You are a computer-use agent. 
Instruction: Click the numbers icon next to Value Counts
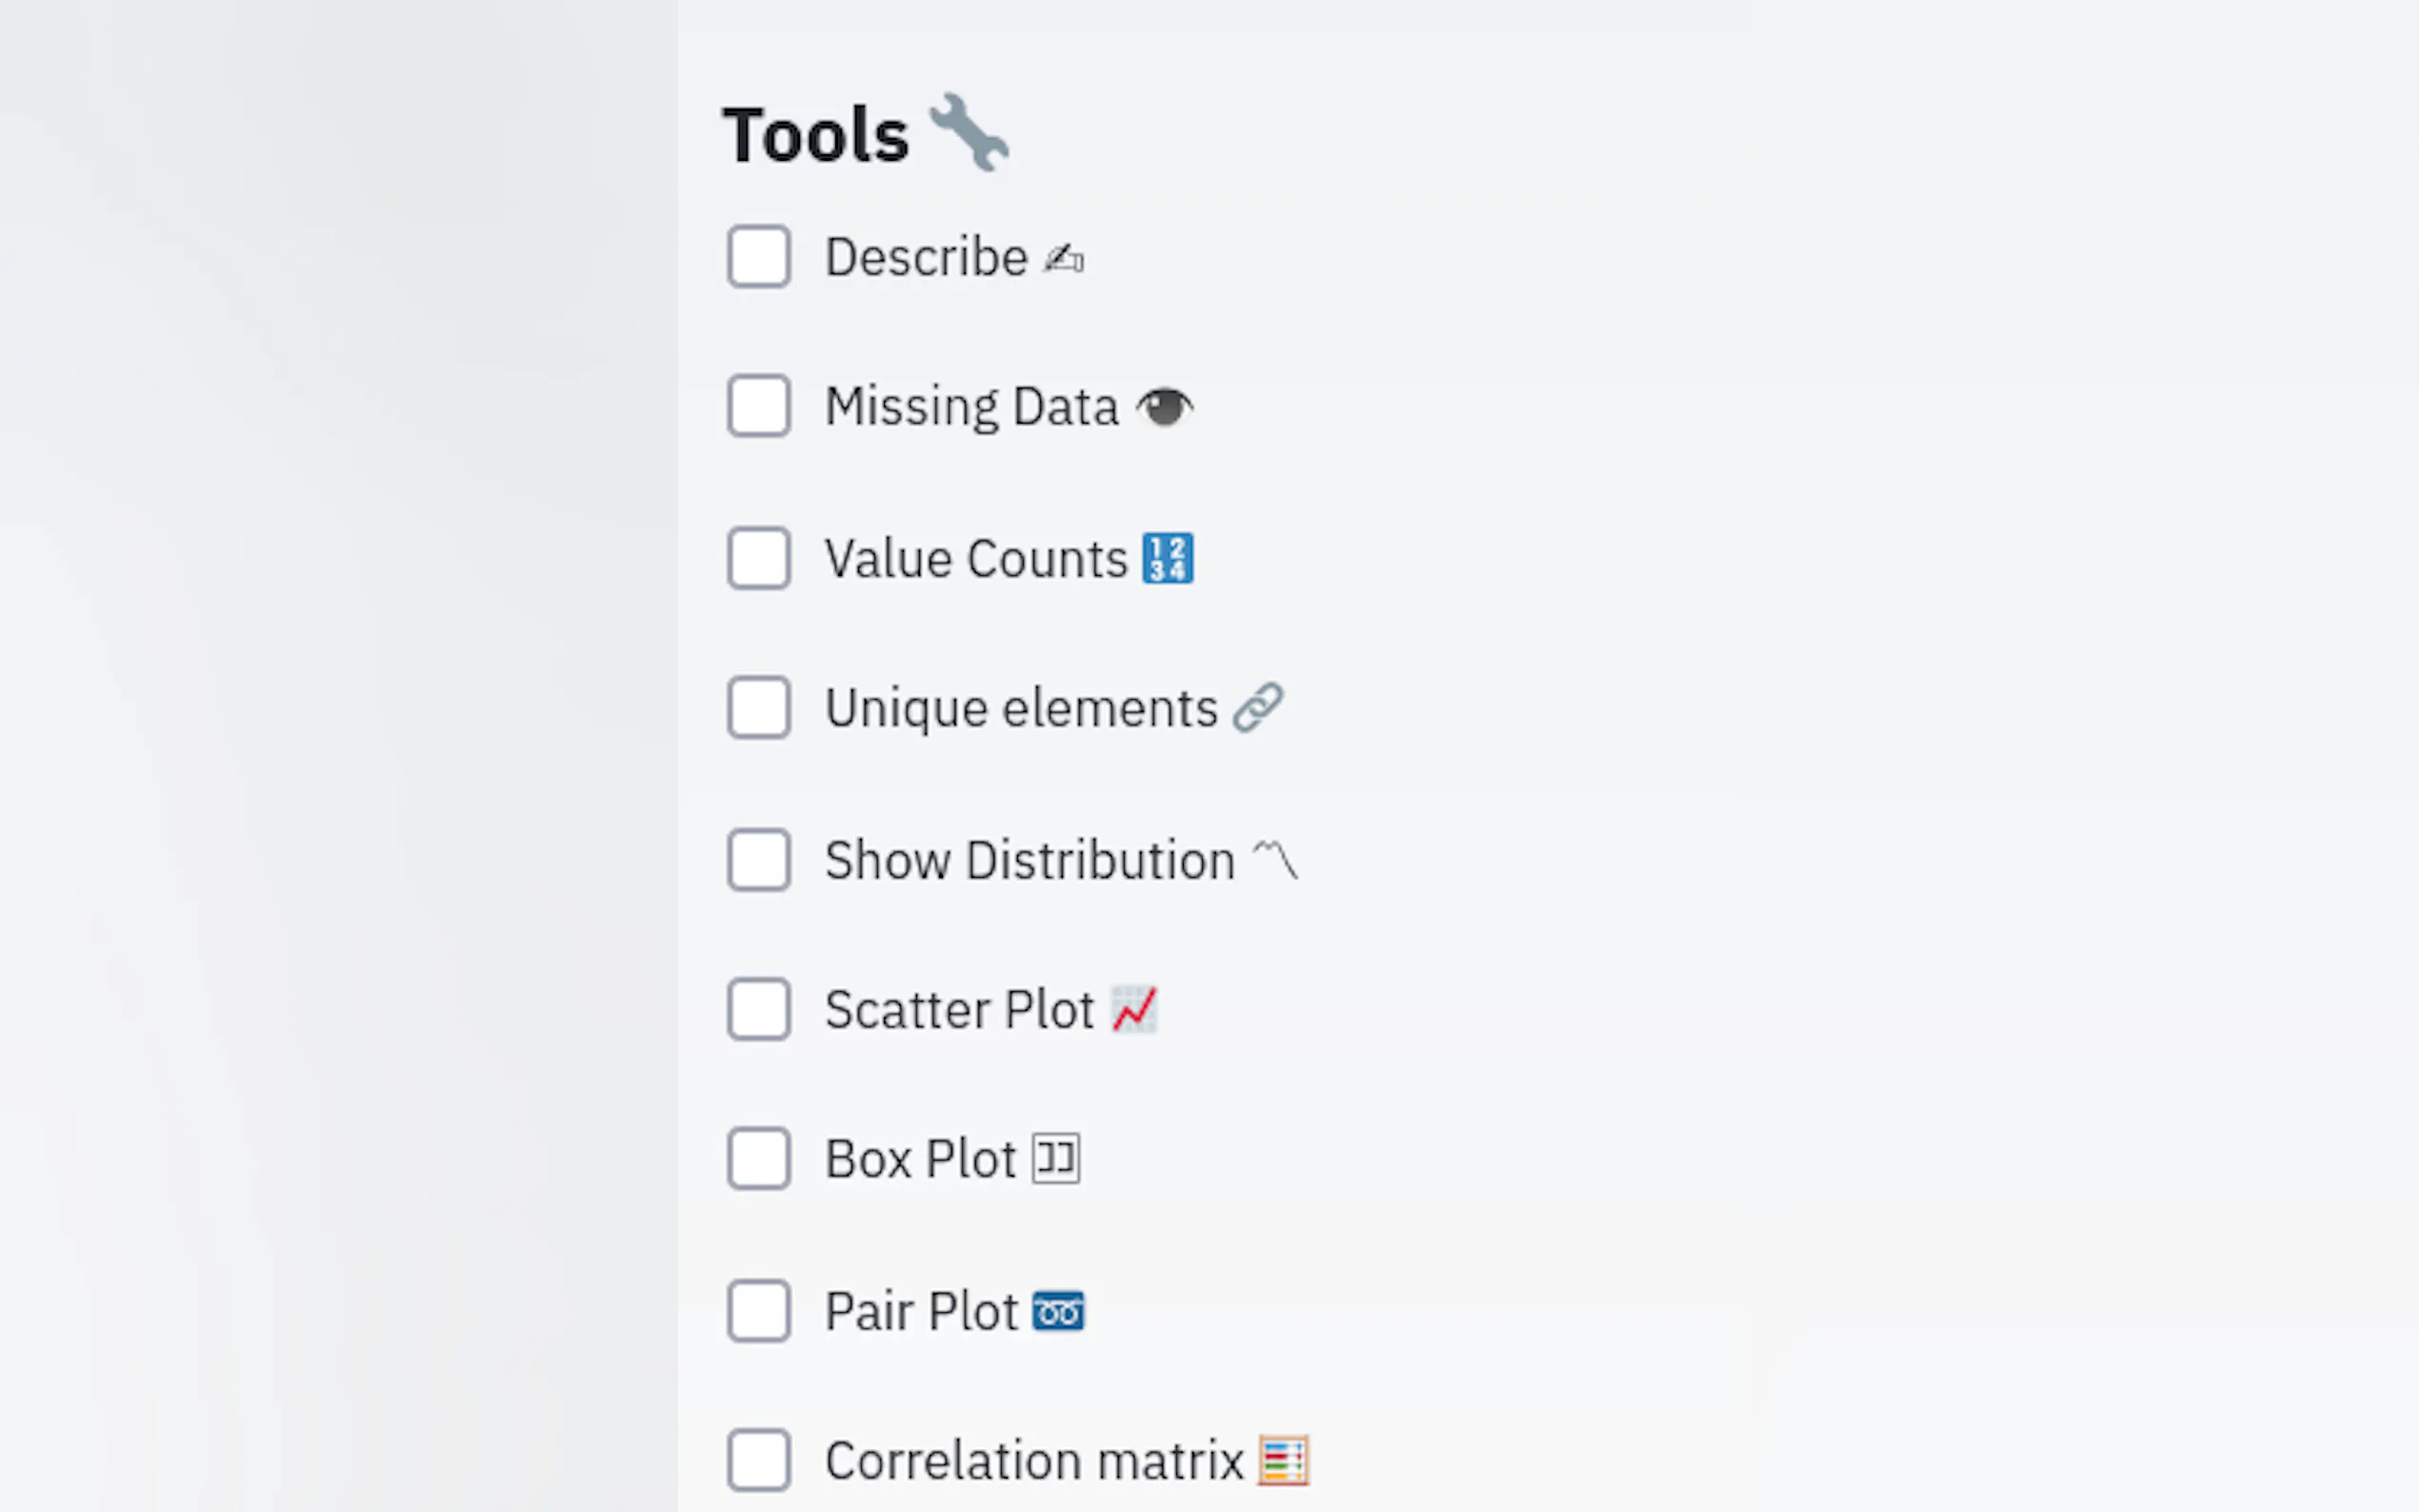click(1167, 559)
